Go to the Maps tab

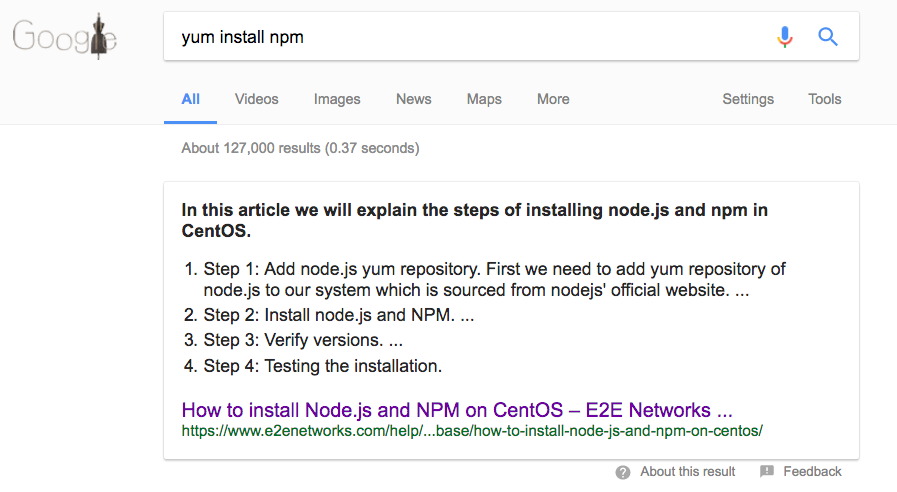(484, 99)
